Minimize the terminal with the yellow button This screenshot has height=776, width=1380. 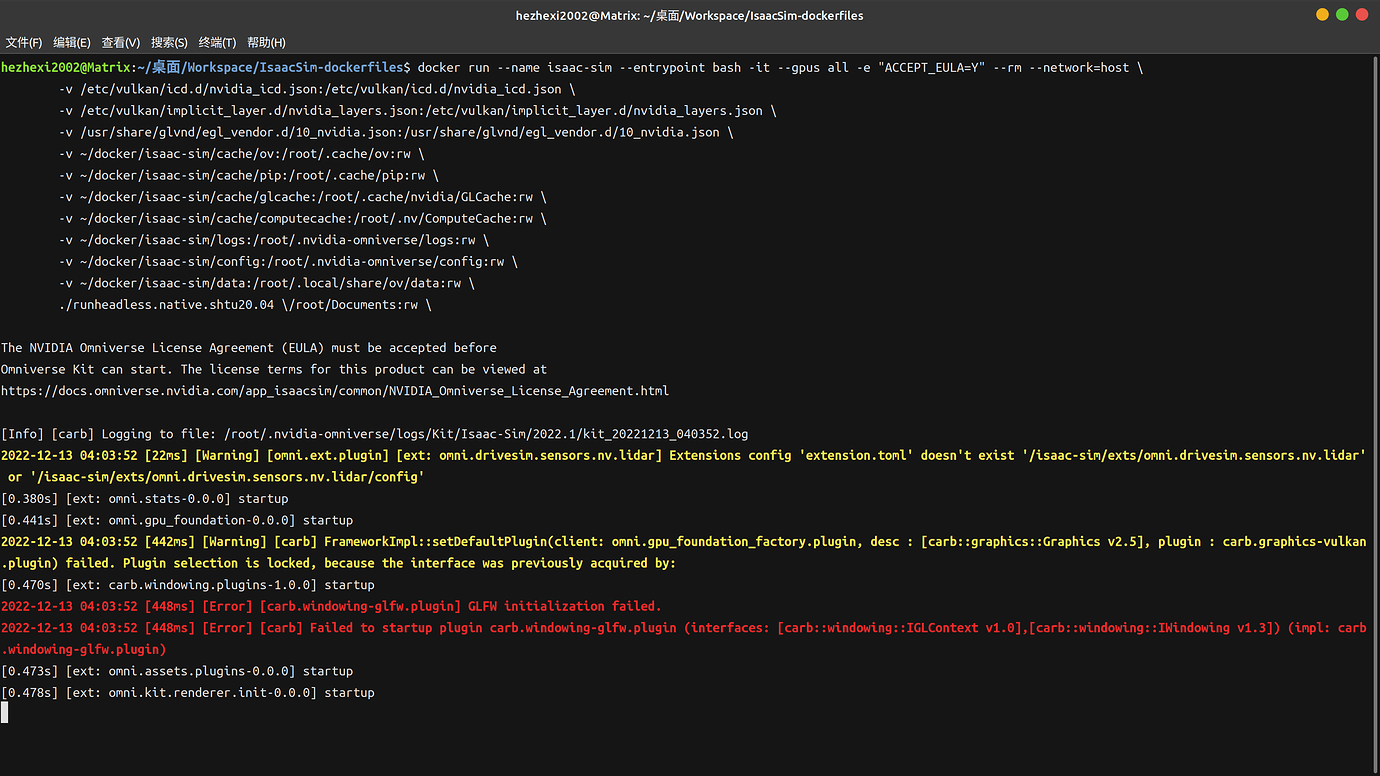(x=1322, y=14)
